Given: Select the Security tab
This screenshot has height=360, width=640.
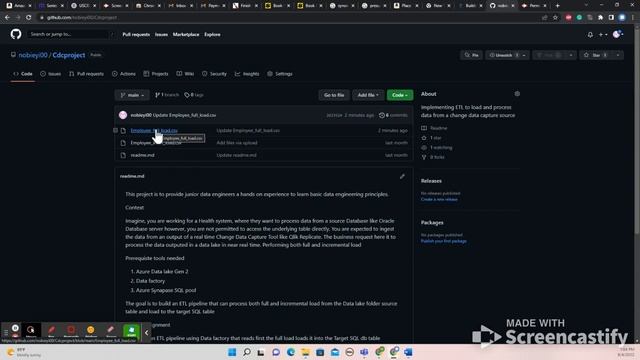Looking at the screenshot, I should pos(214,74).
